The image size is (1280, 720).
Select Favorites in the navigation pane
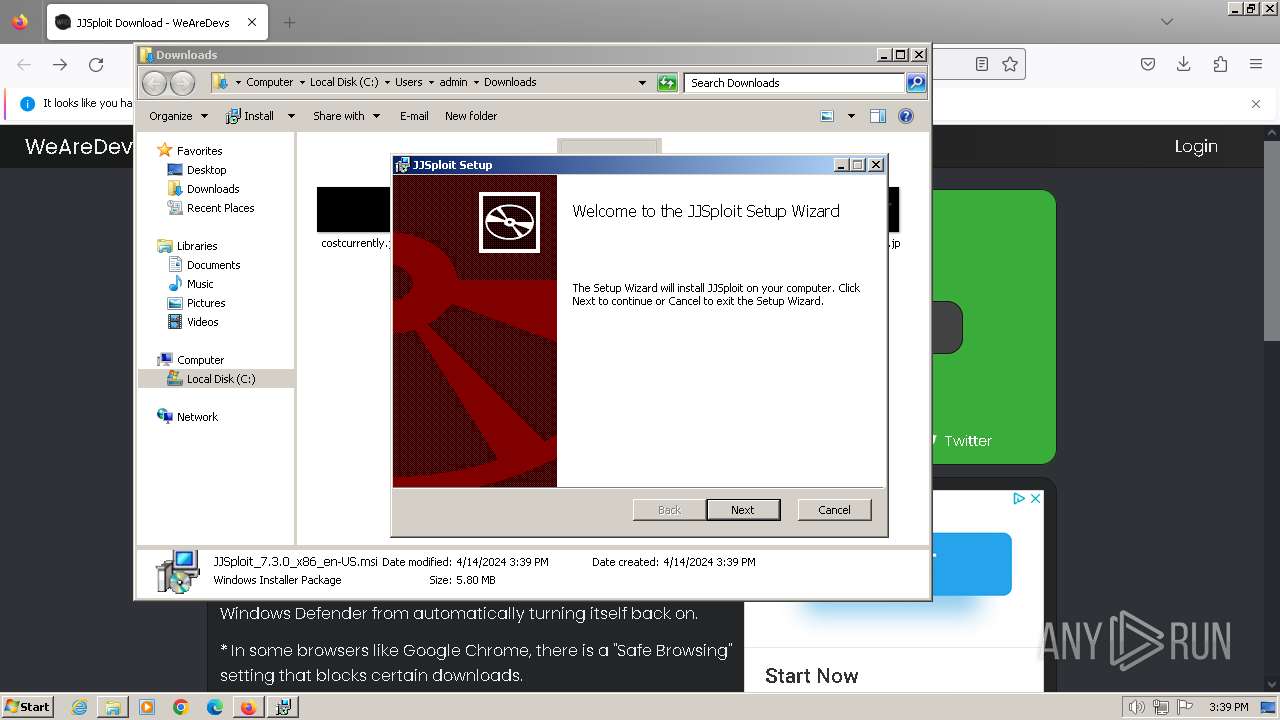(199, 151)
